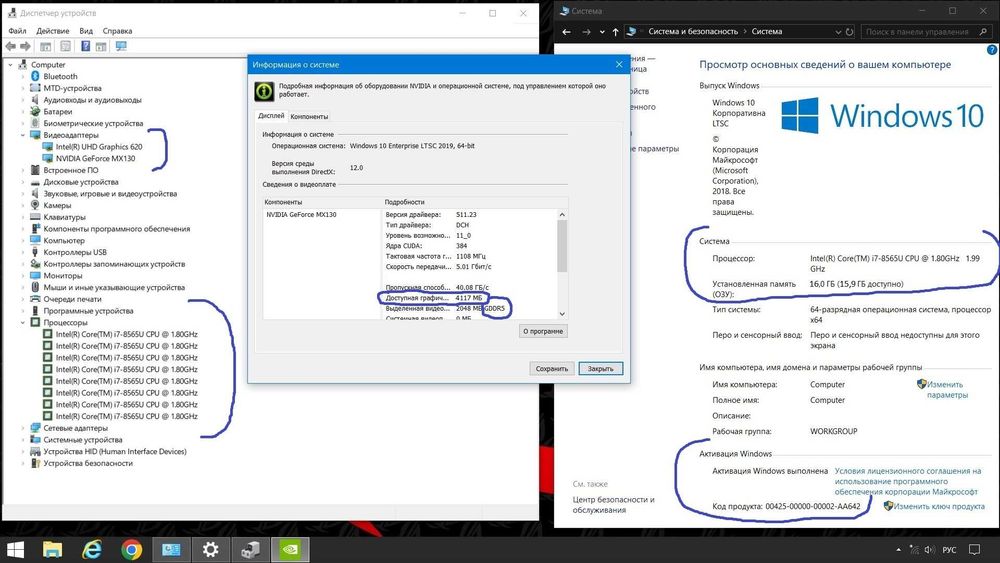Launch Internet Explorer from the taskbar

[92, 550]
